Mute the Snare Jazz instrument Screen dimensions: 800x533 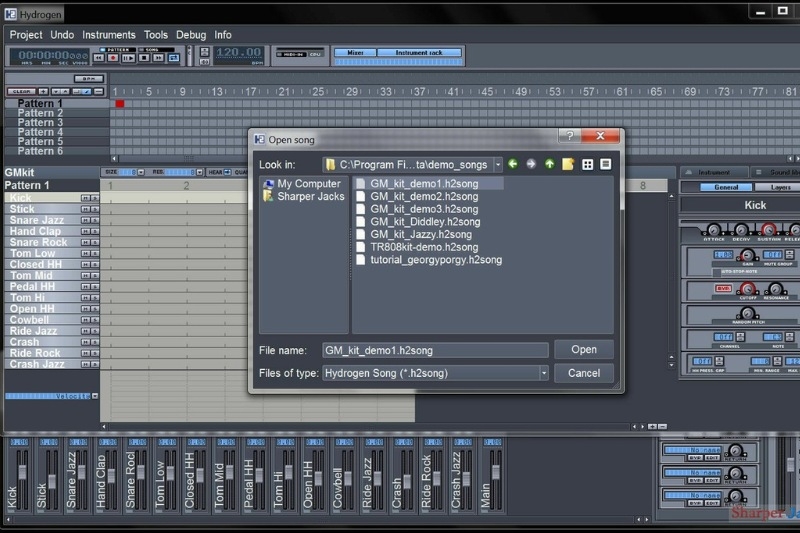tap(85, 220)
